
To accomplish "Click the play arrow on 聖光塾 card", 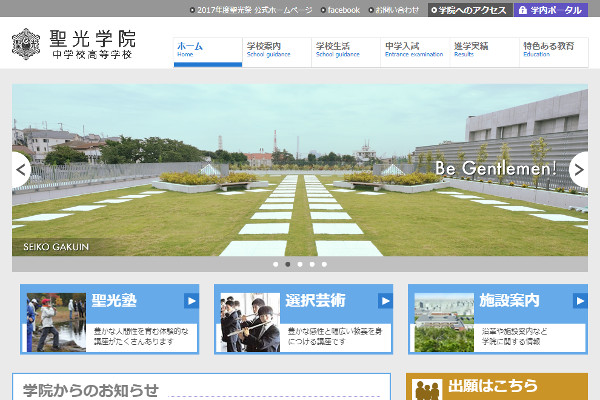I will tap(191, 301).
